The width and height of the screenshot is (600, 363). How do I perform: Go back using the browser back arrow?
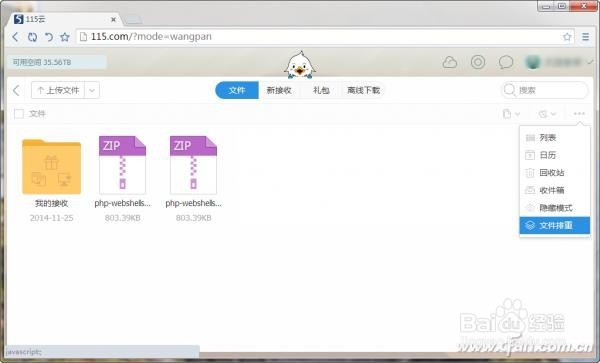(15, 37)
